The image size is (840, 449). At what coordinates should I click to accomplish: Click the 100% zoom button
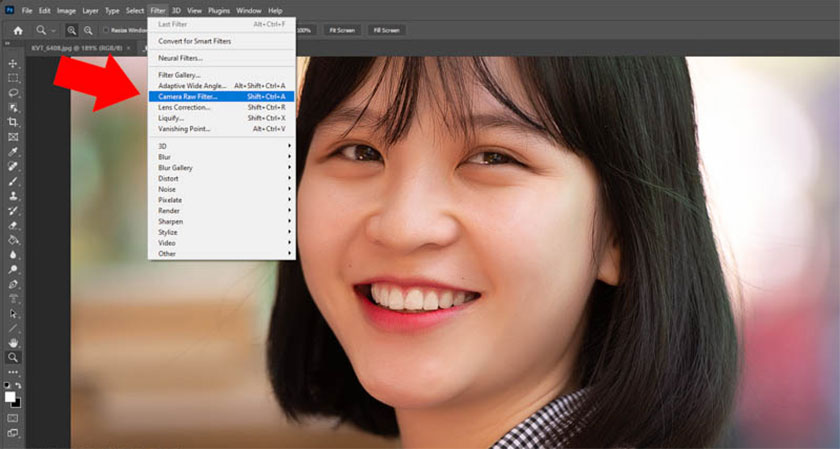[x=305, y=31]
